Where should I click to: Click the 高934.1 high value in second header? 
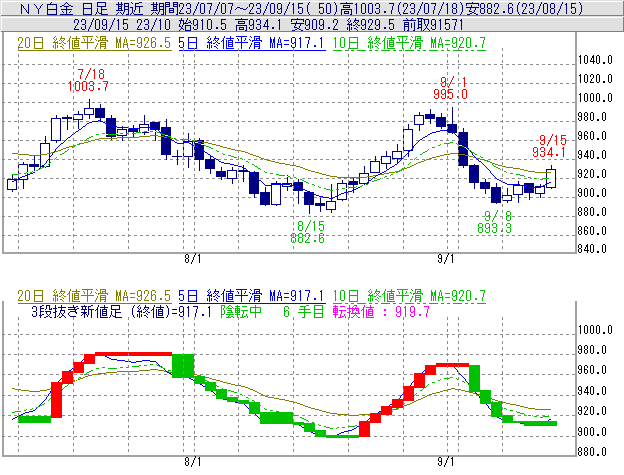[x=259, y=25]
